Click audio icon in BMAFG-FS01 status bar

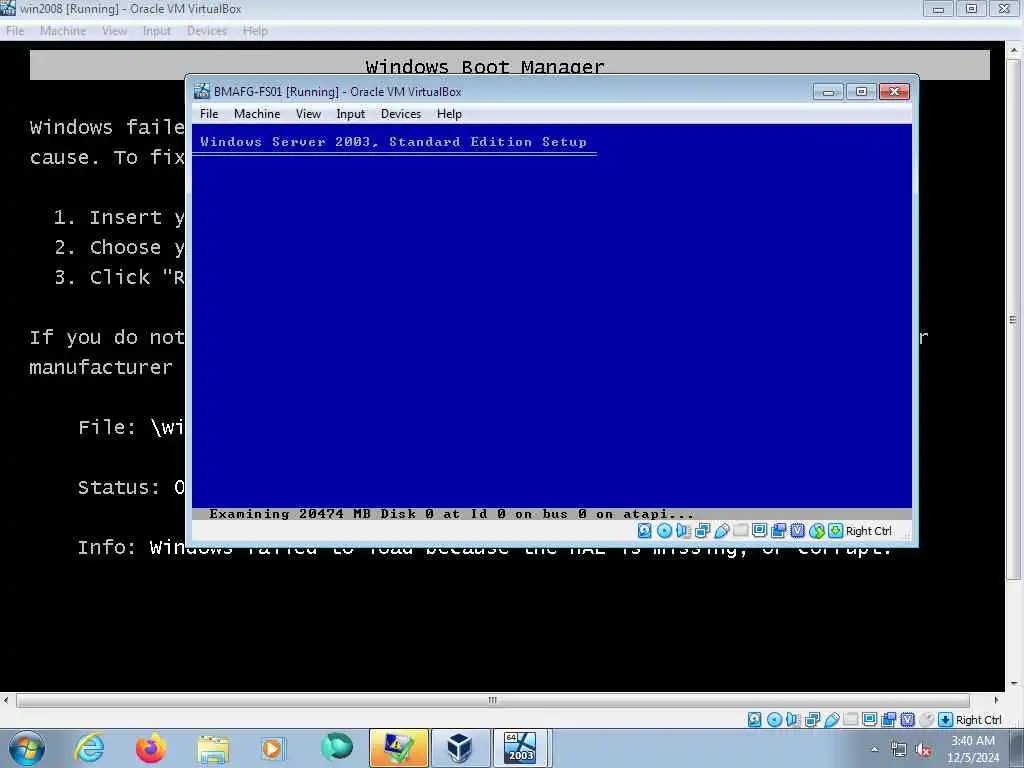coord(683,531)
